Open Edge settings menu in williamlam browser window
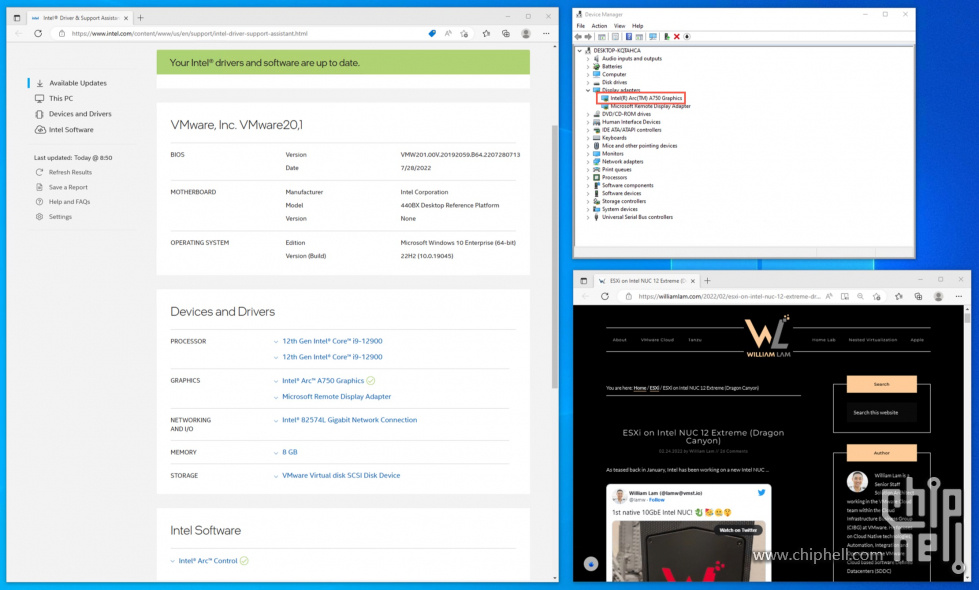 [x=960, y=297]
